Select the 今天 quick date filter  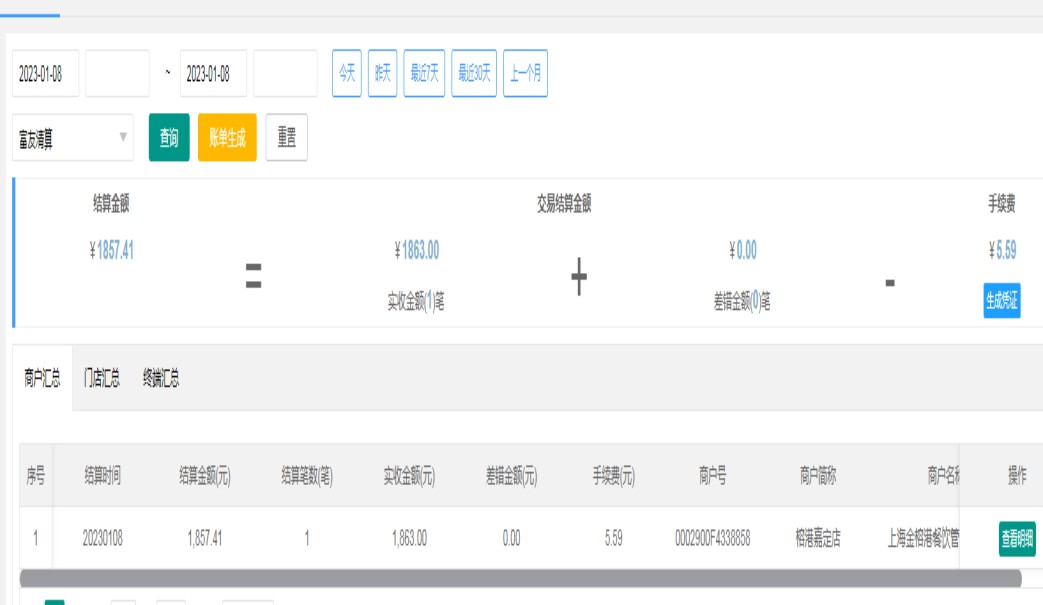tap(346, 74)
